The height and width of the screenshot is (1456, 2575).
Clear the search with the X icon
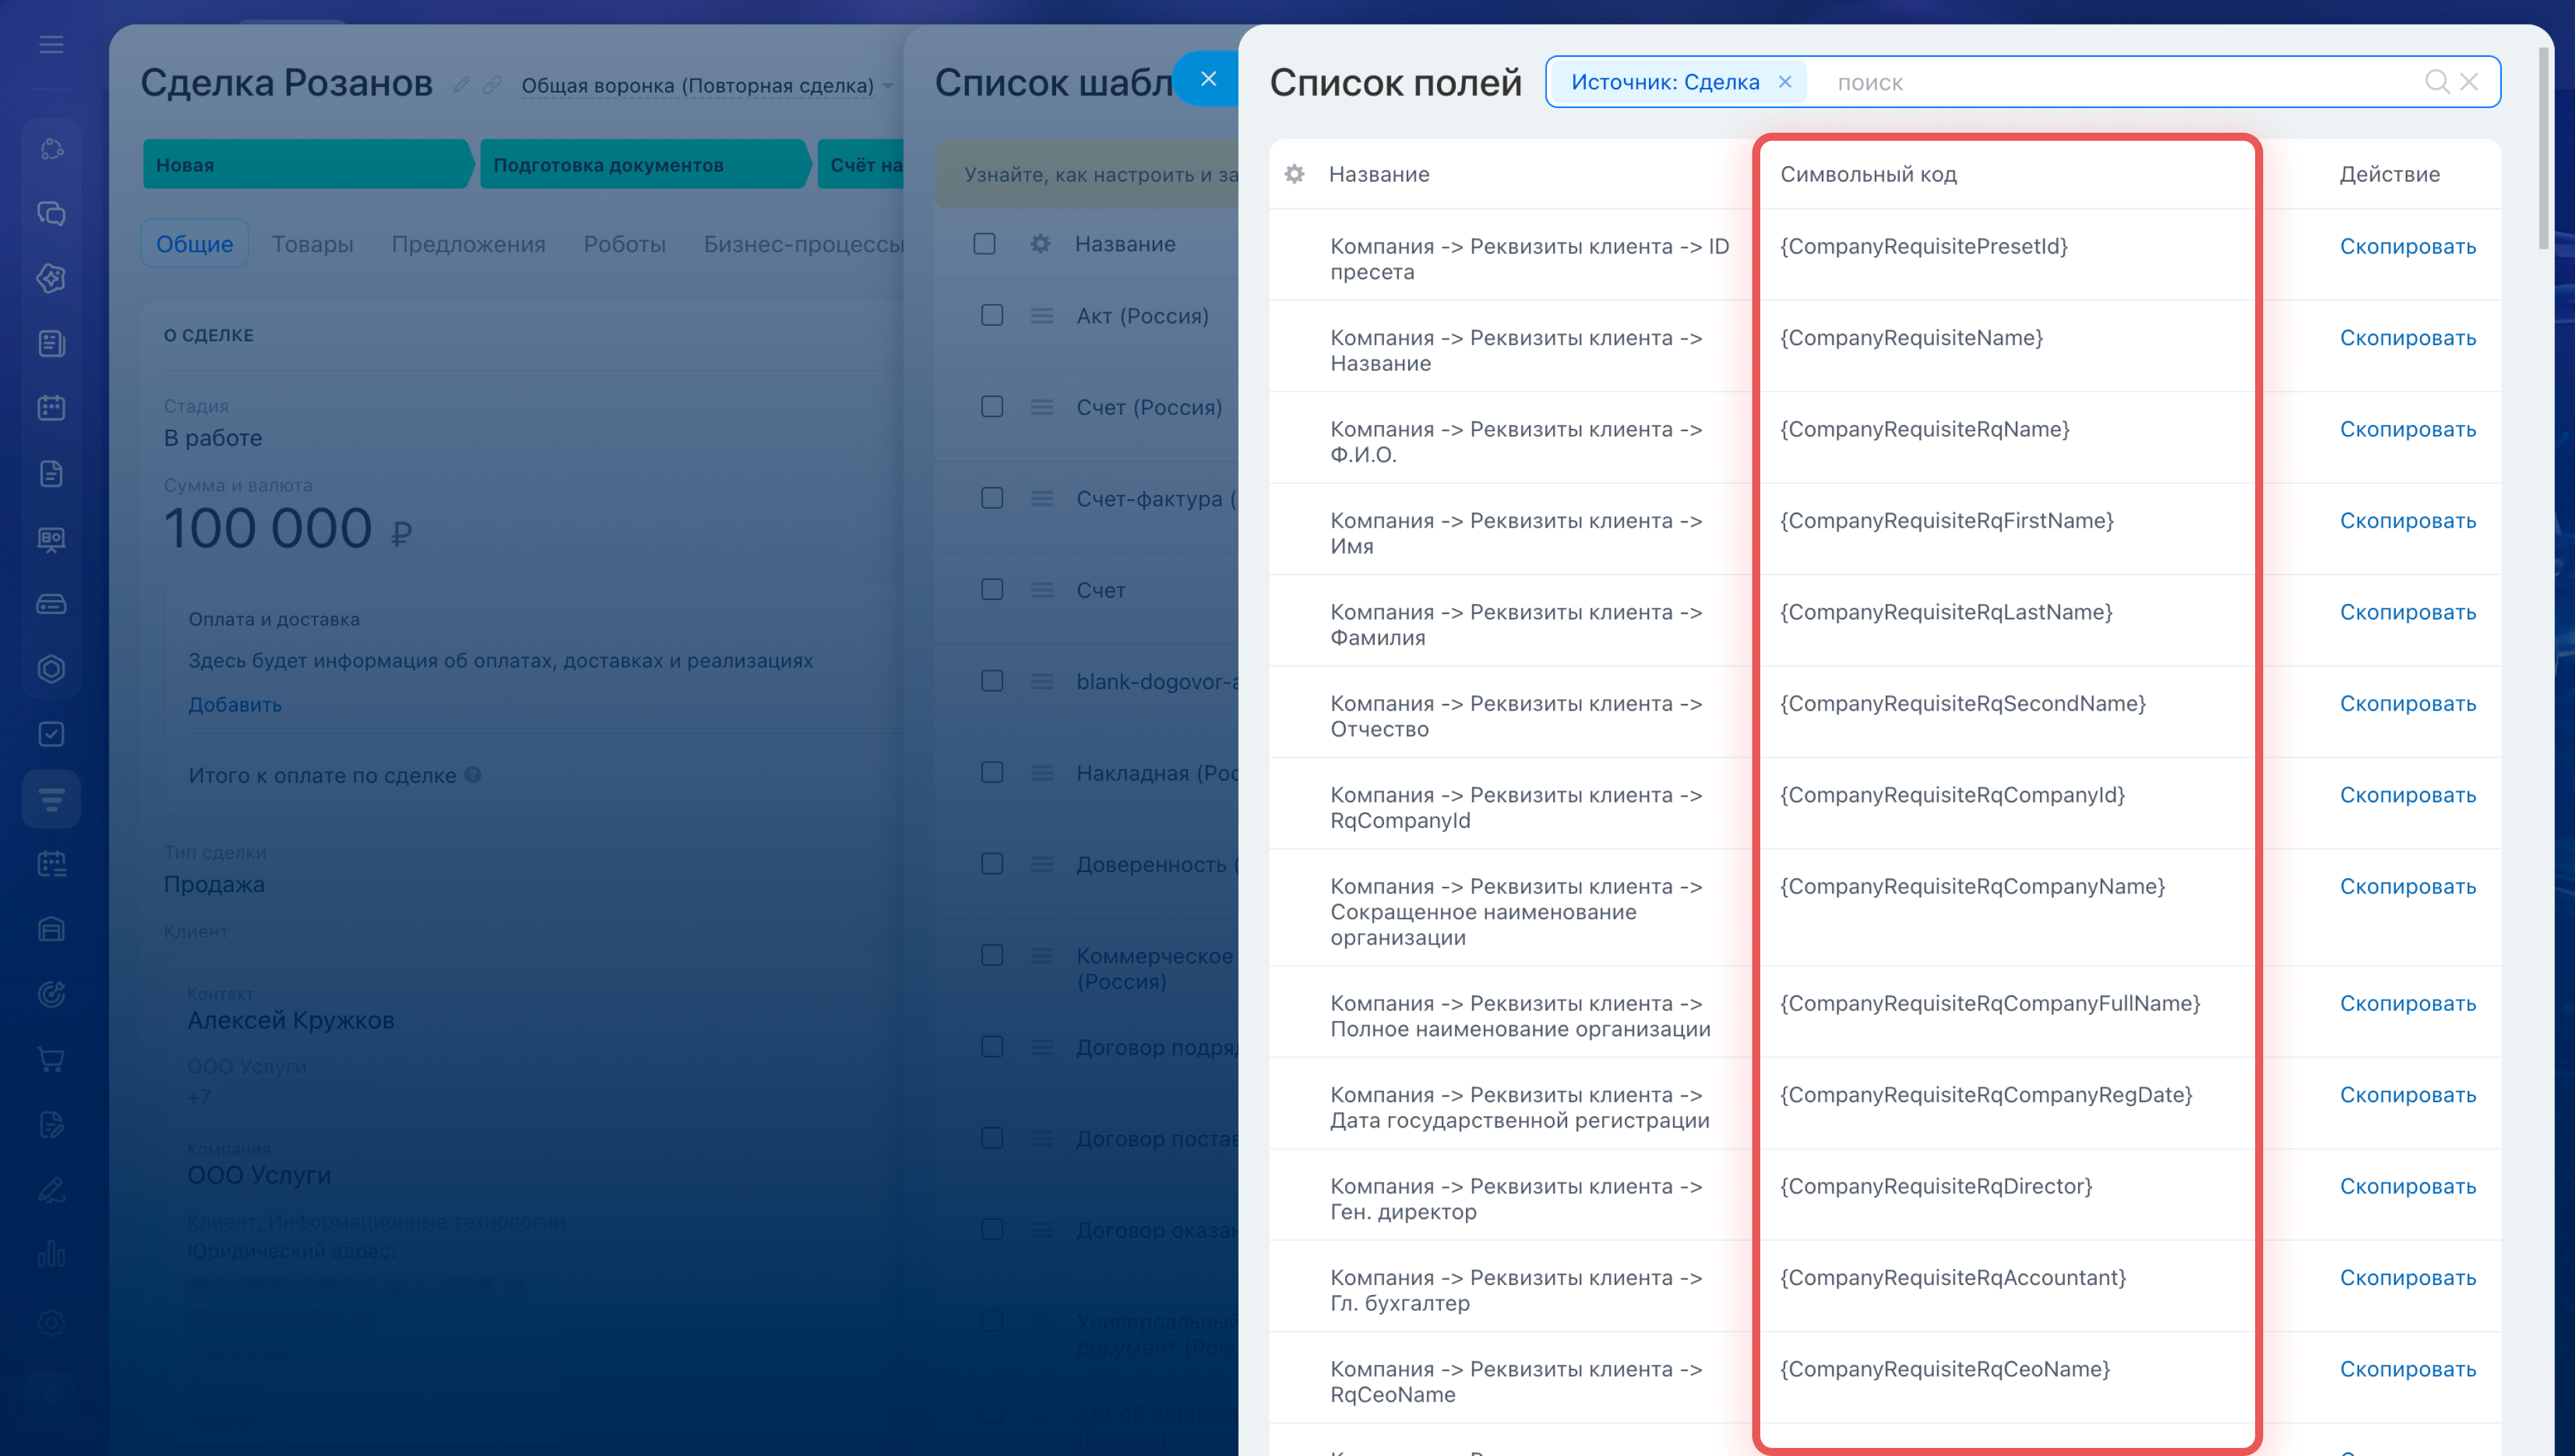pyautogui.click(x=2469, y=82)
